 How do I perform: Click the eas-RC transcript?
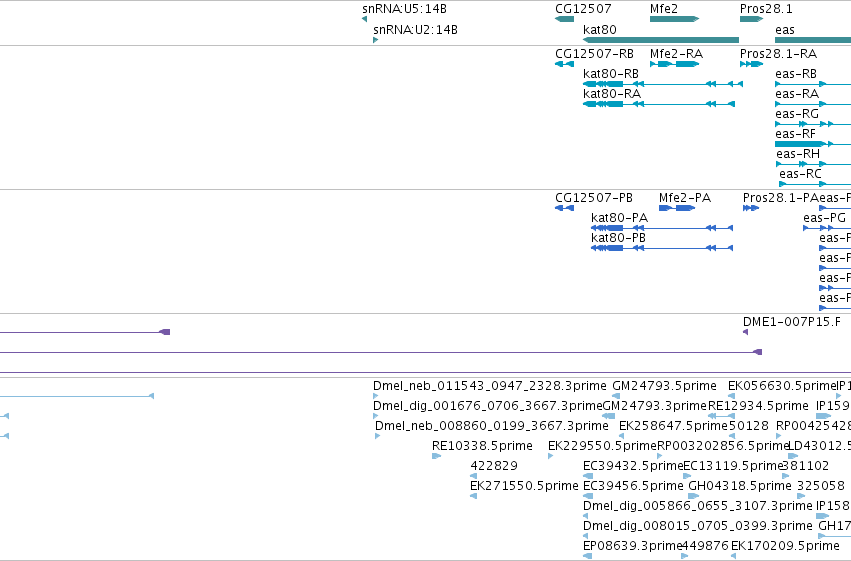click(815, 184)
